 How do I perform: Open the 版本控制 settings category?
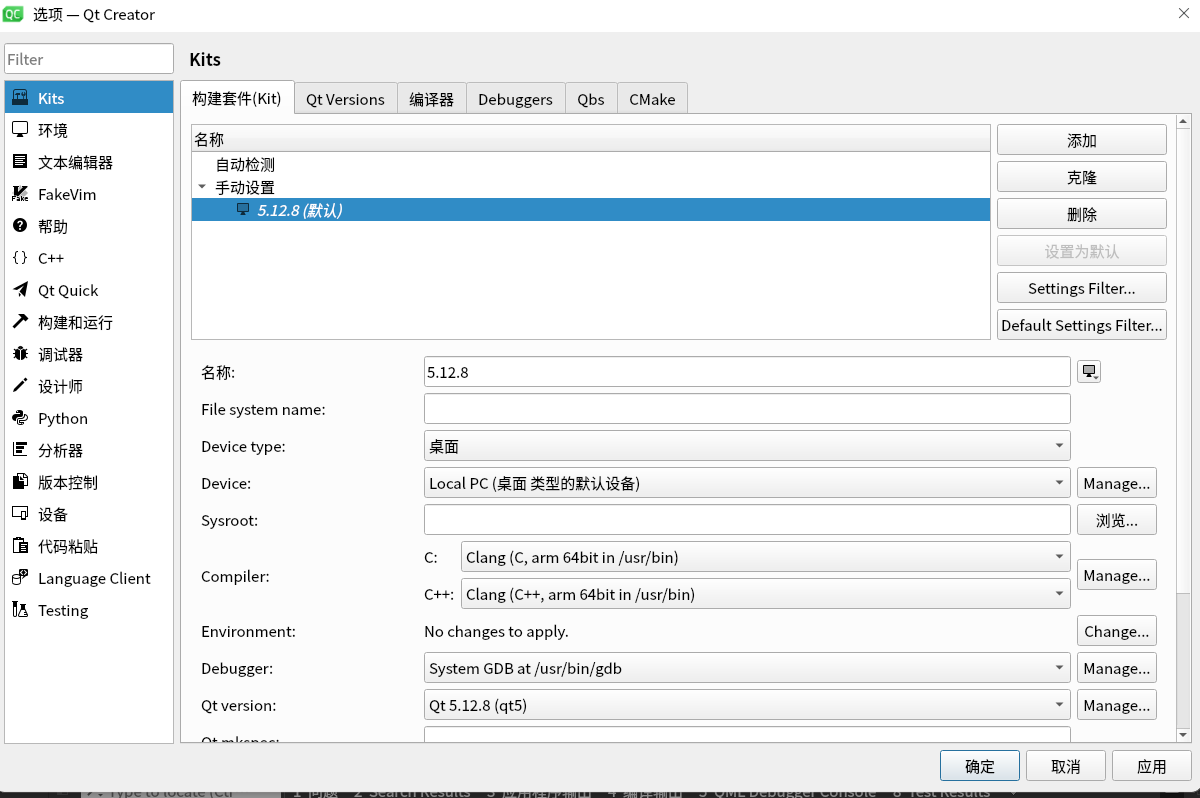(x=89, y=482)
